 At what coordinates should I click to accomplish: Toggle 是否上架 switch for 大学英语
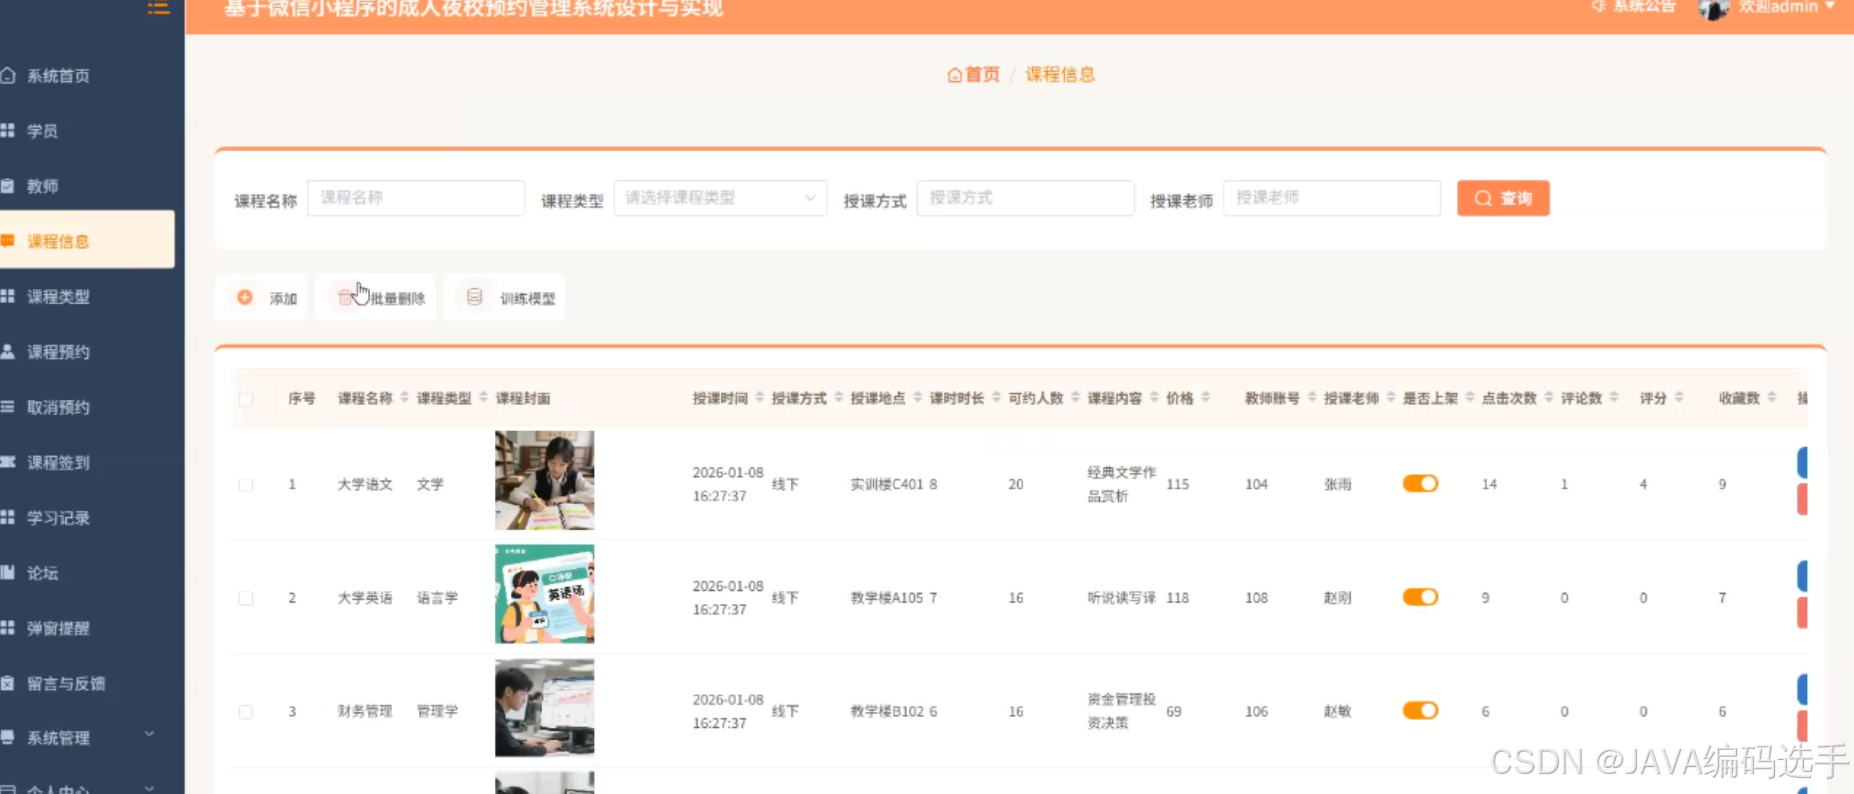pos(1420,597)
